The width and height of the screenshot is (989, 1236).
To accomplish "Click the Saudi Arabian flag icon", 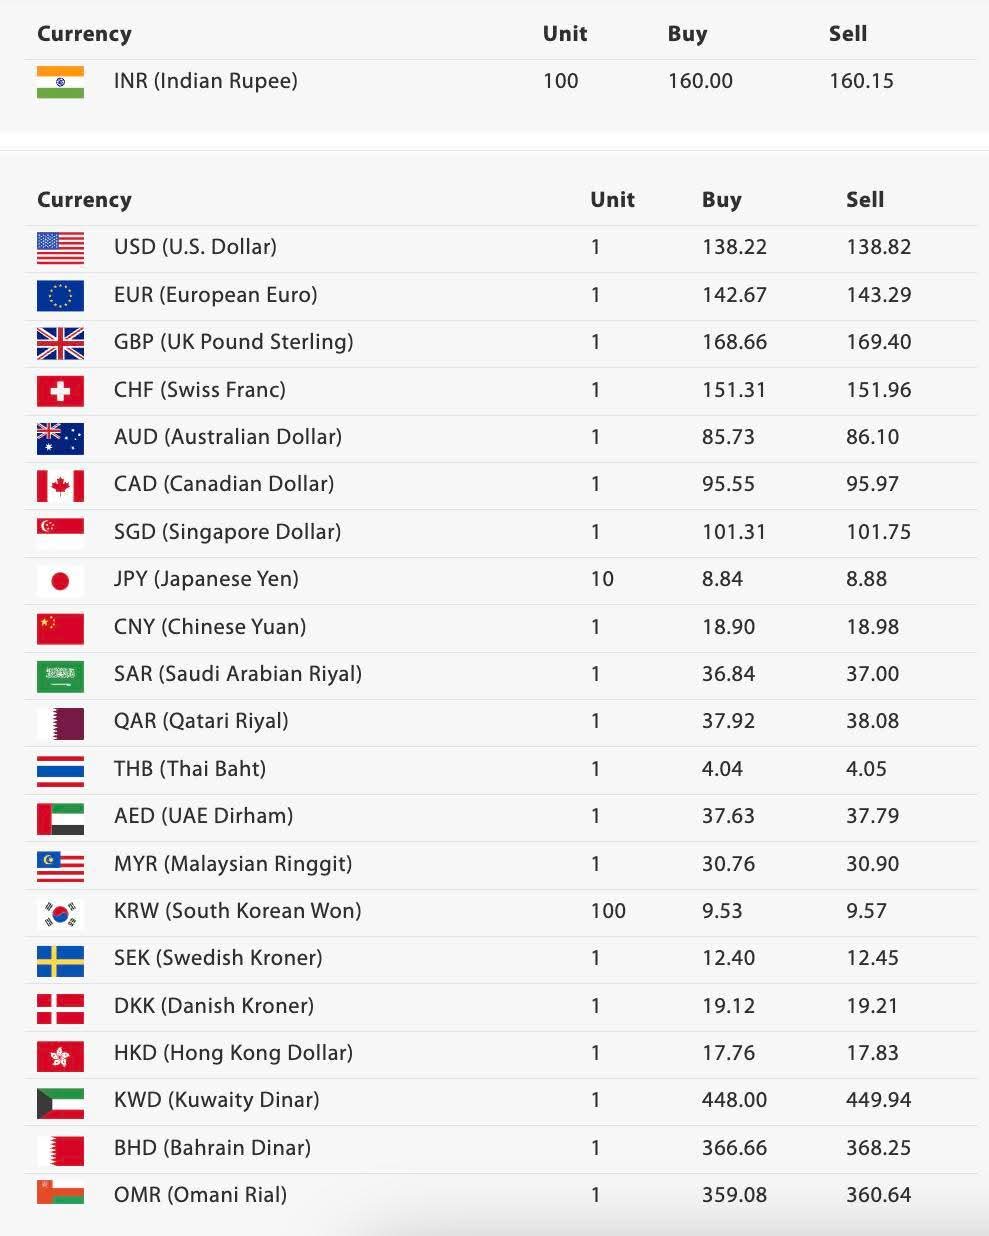I will (x=60, y=675).
